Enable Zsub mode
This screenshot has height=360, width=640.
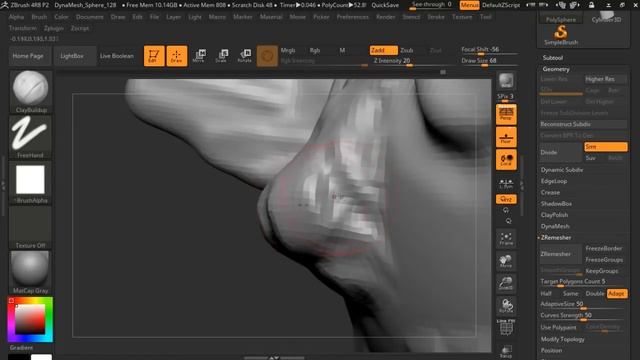point(408,50)
